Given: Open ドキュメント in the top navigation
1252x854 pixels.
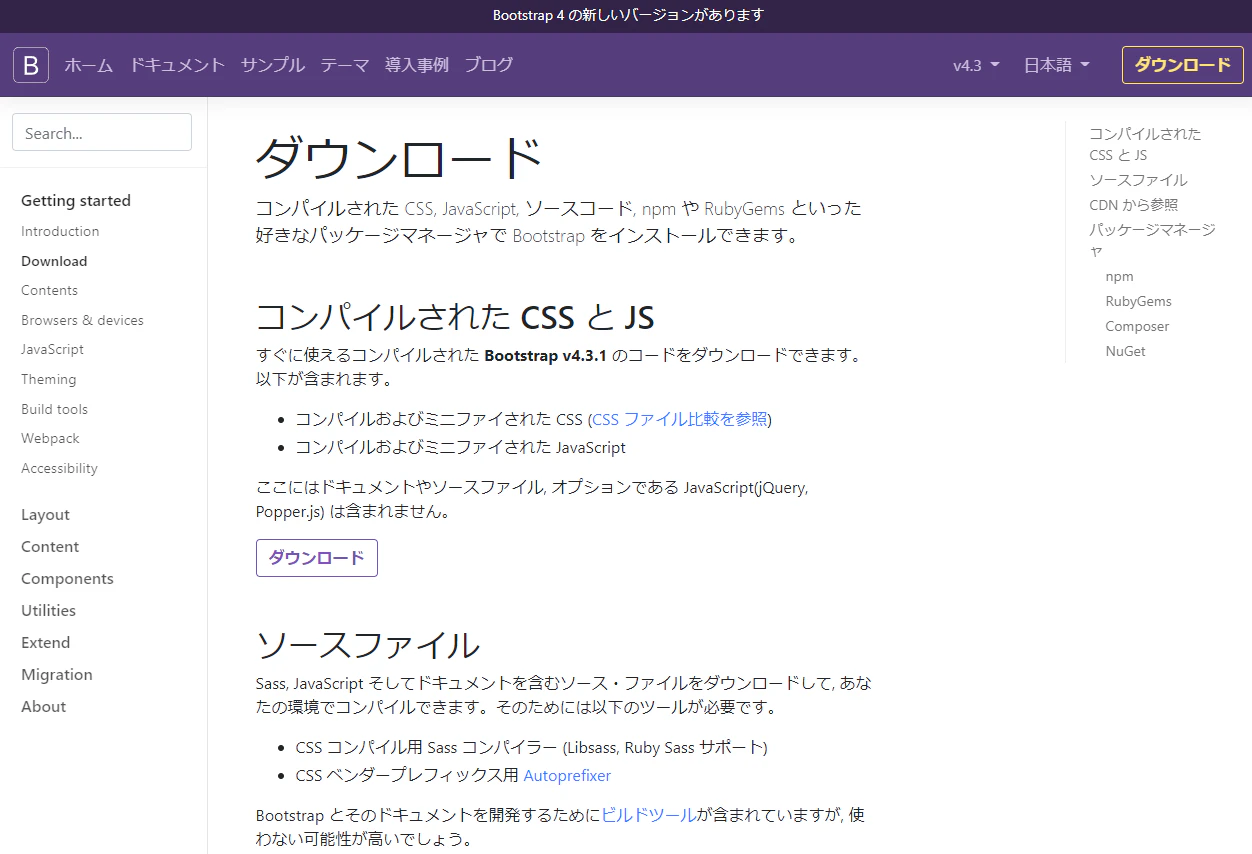Looking at the screenshot, I should (177, 65).
